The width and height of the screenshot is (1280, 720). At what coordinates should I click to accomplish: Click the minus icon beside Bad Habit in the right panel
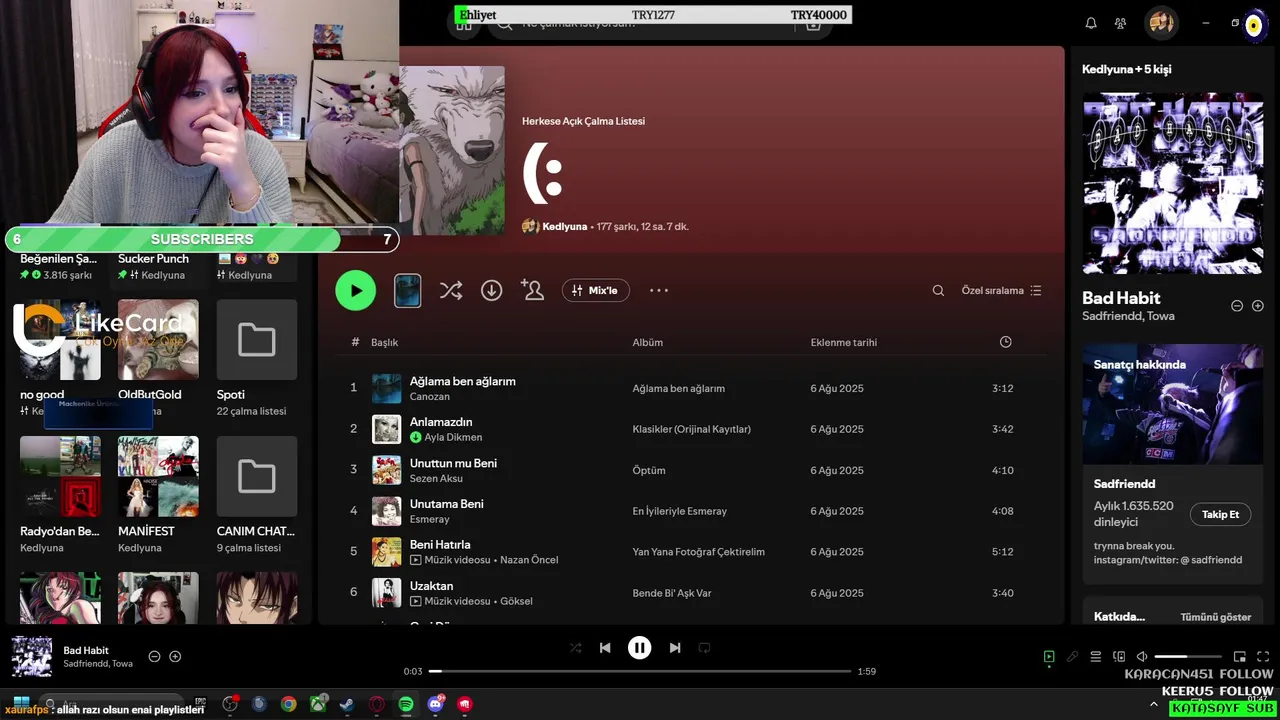[1237, 306]
